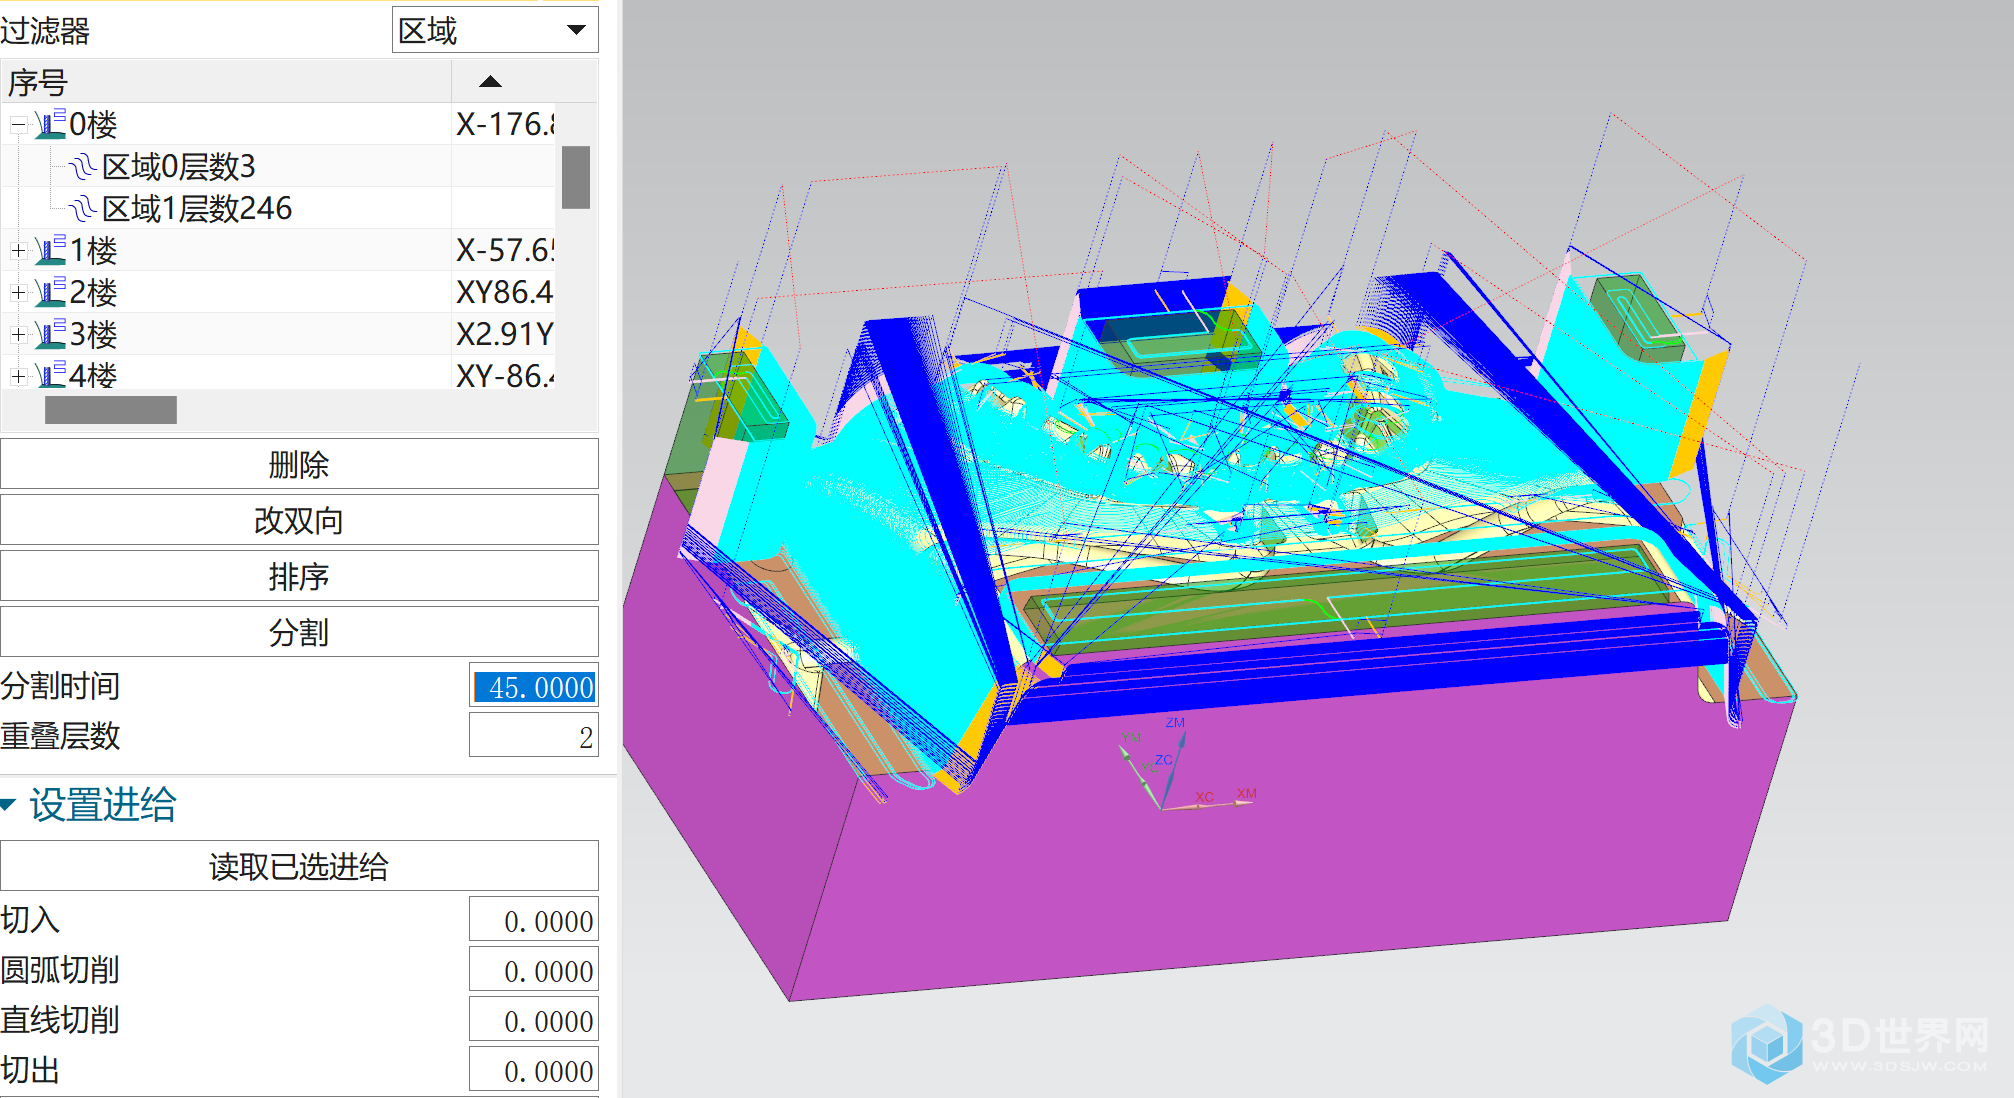Select the 0楼 floor icon

[50, 124]
